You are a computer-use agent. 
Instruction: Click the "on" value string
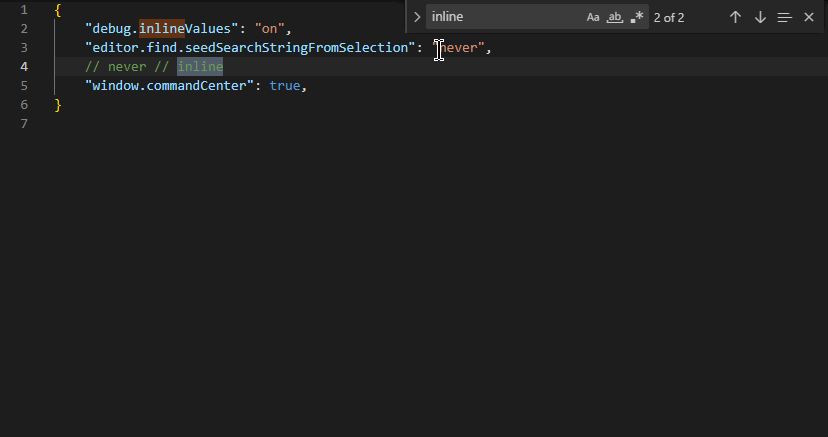coord(269,28)
